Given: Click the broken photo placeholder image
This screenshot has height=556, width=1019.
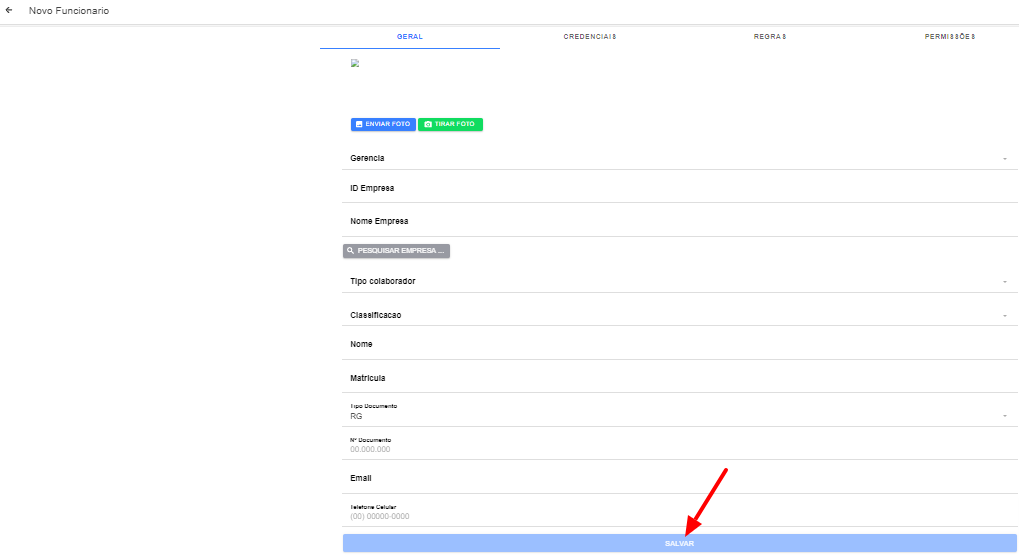Looking at the screenshot, I should pos(355,64).
